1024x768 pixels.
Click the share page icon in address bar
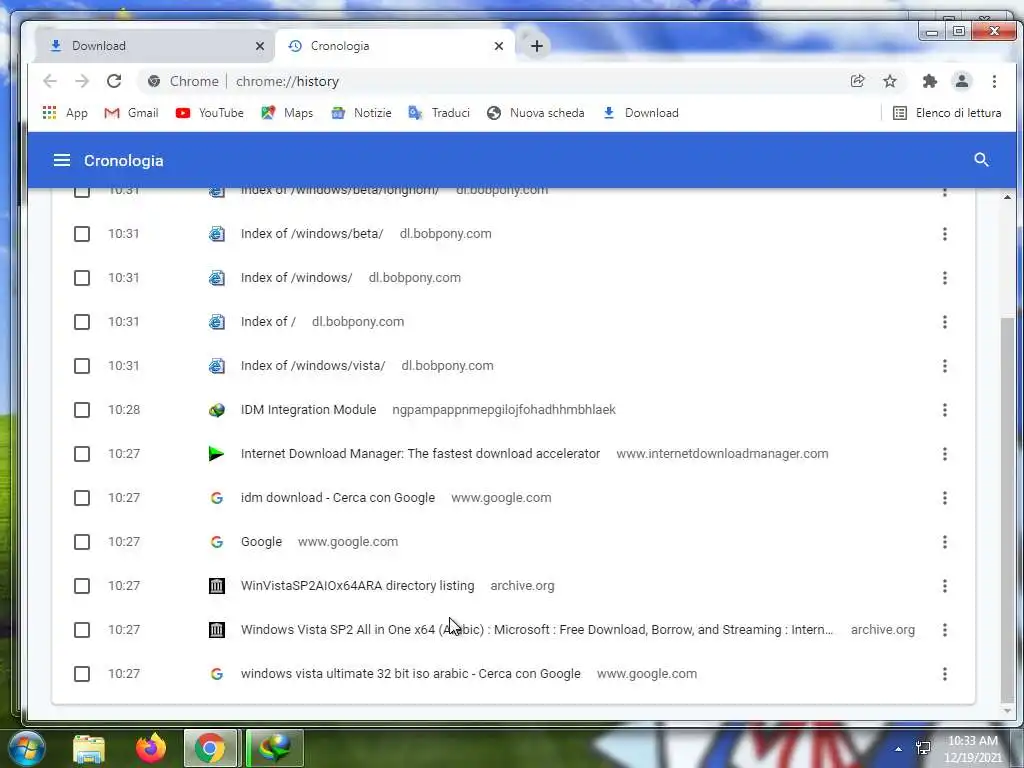click(857, 81)
